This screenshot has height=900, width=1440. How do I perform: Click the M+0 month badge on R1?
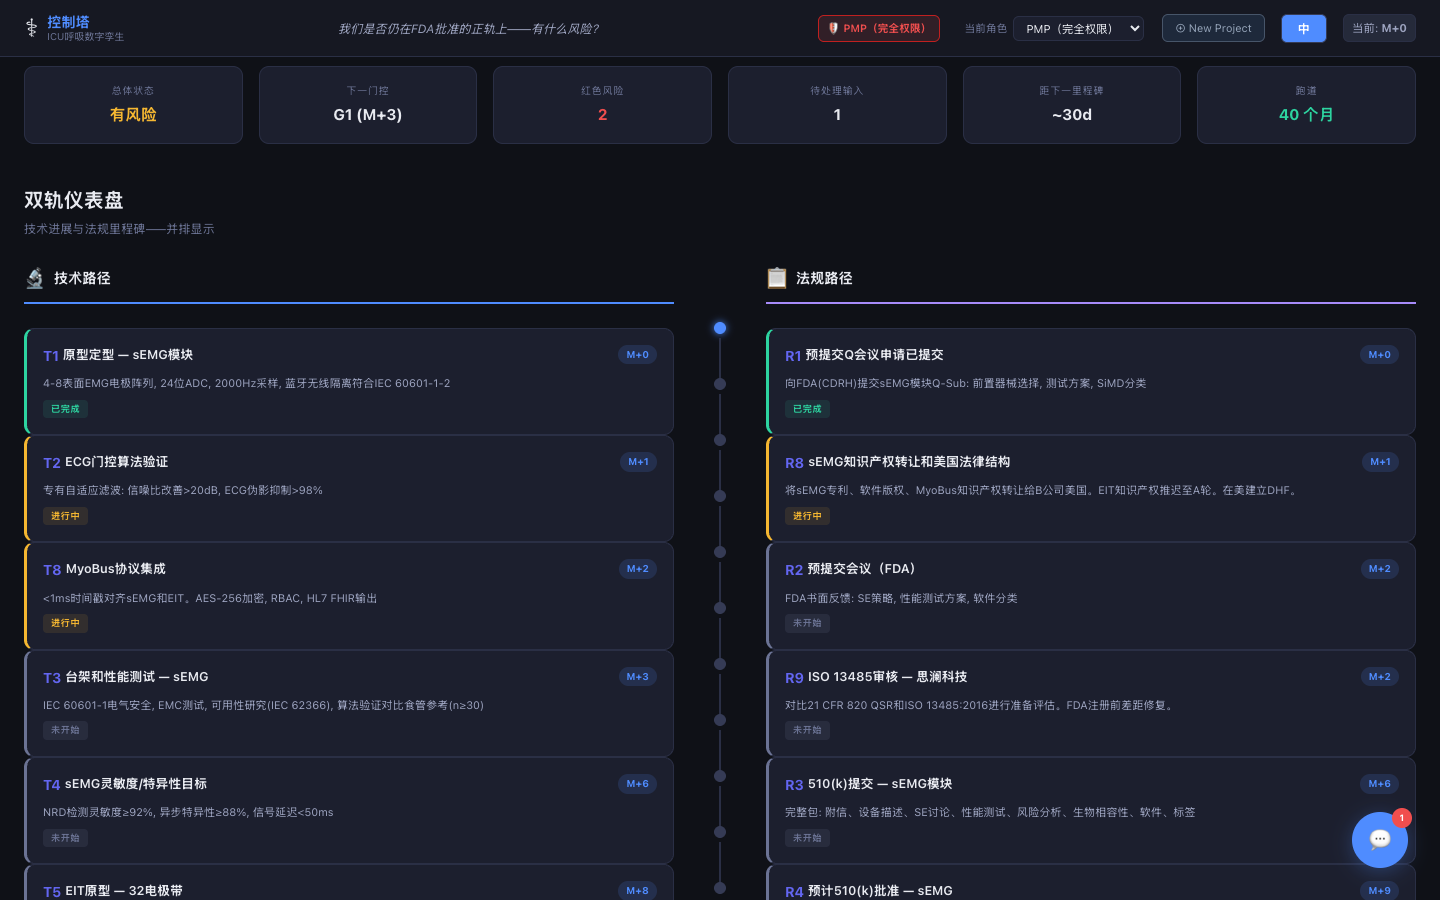[1380, 355]
